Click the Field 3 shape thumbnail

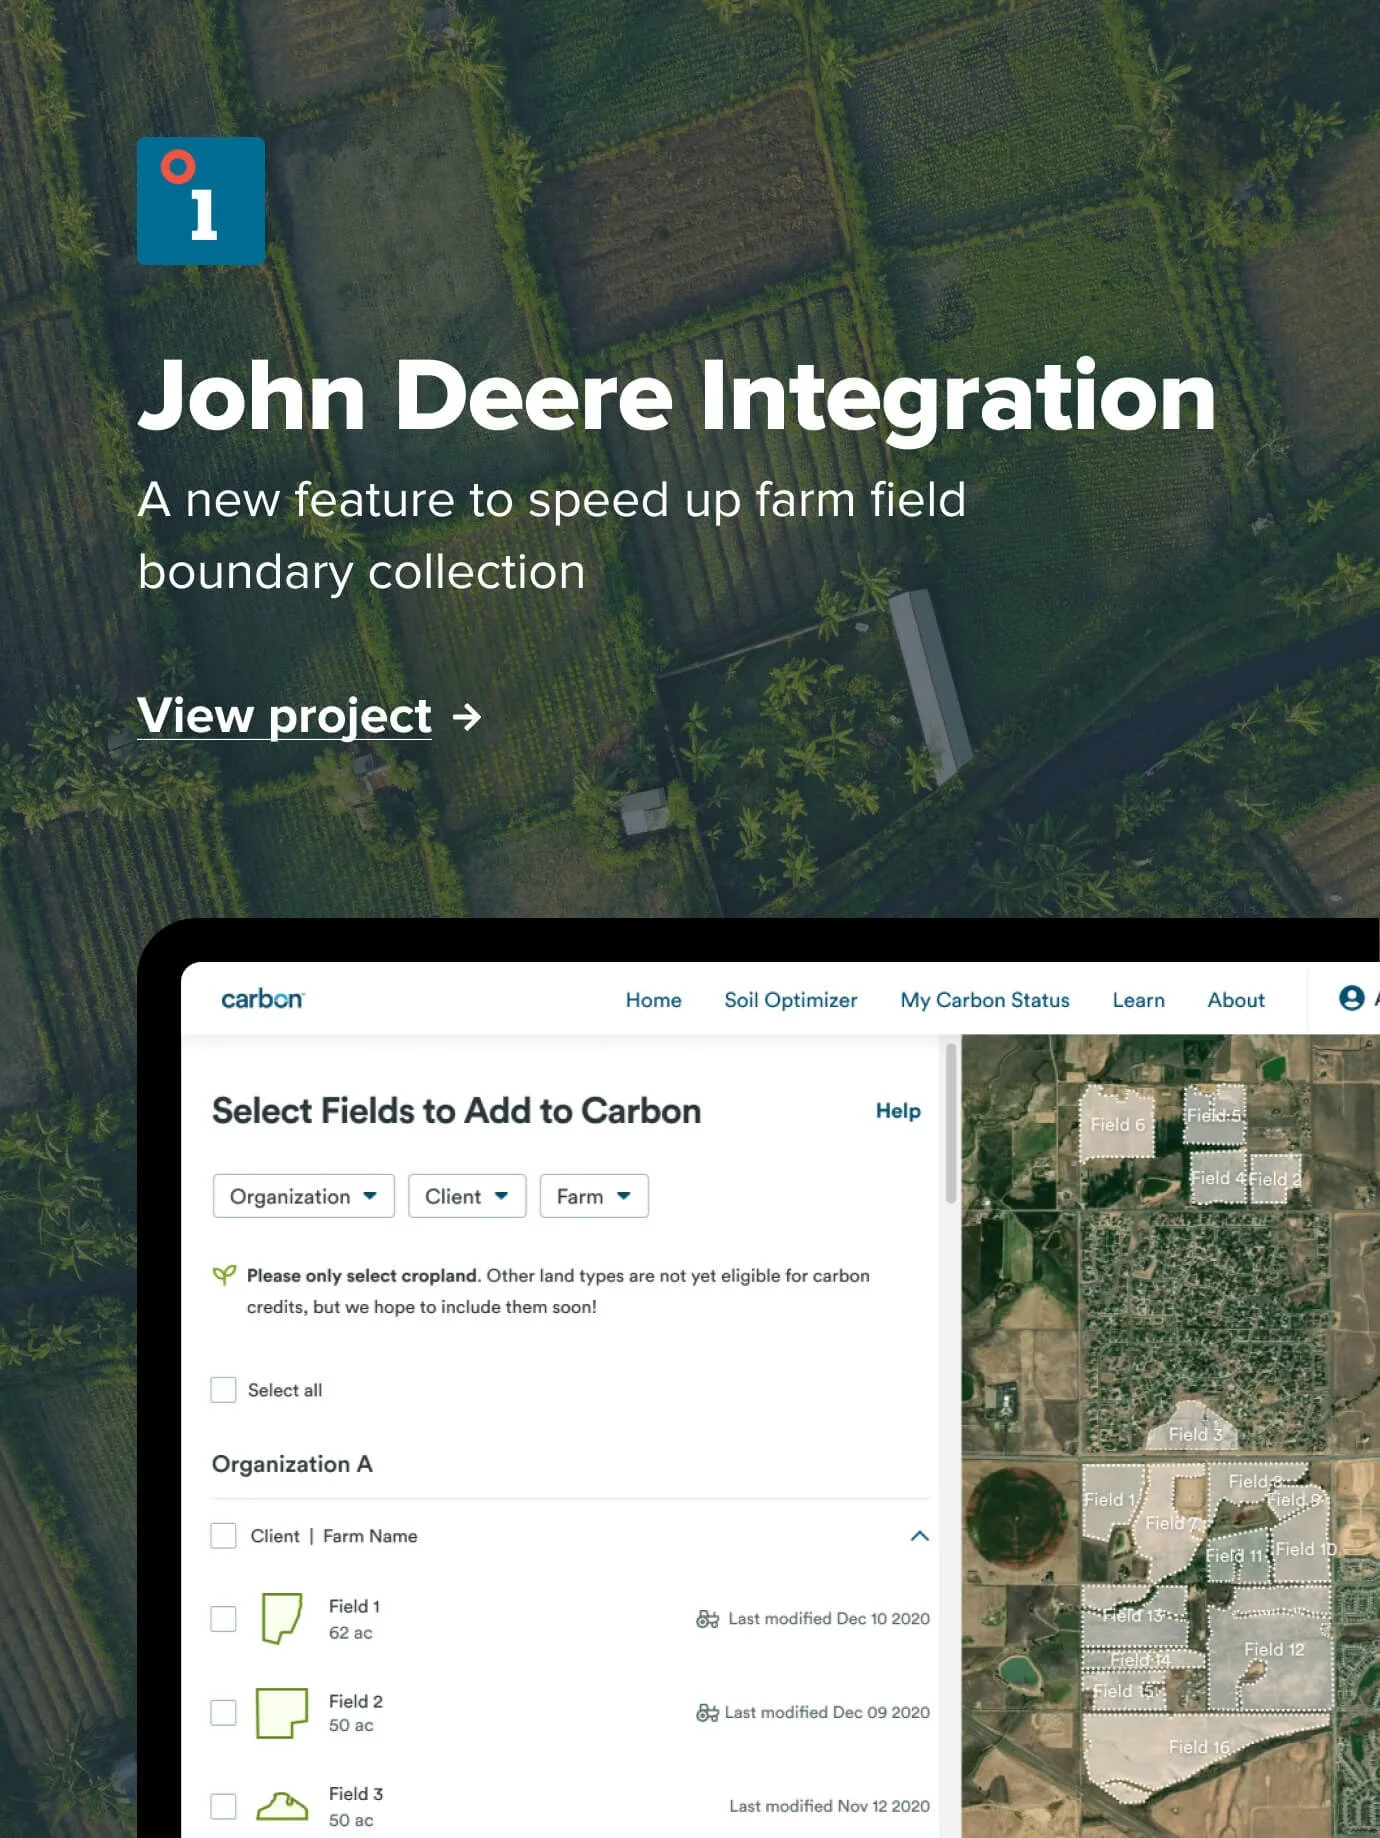(x=282, y=1806)
